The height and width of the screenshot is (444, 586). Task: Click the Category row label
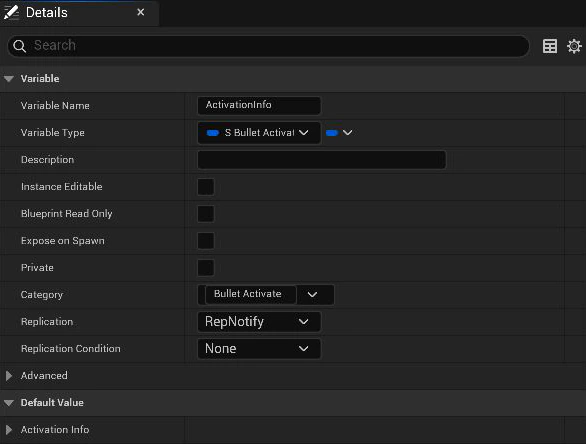(42, 295)
